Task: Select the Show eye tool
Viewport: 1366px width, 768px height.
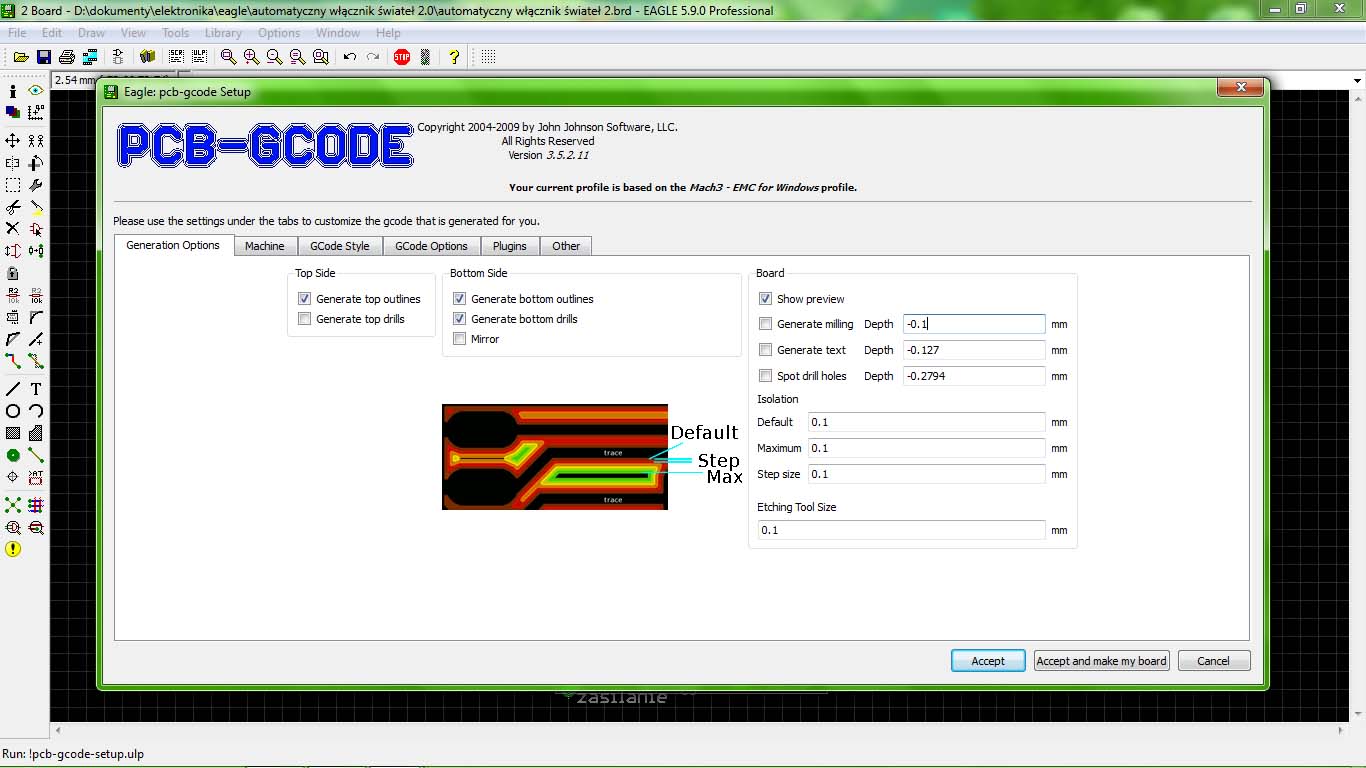Action: 36,91
